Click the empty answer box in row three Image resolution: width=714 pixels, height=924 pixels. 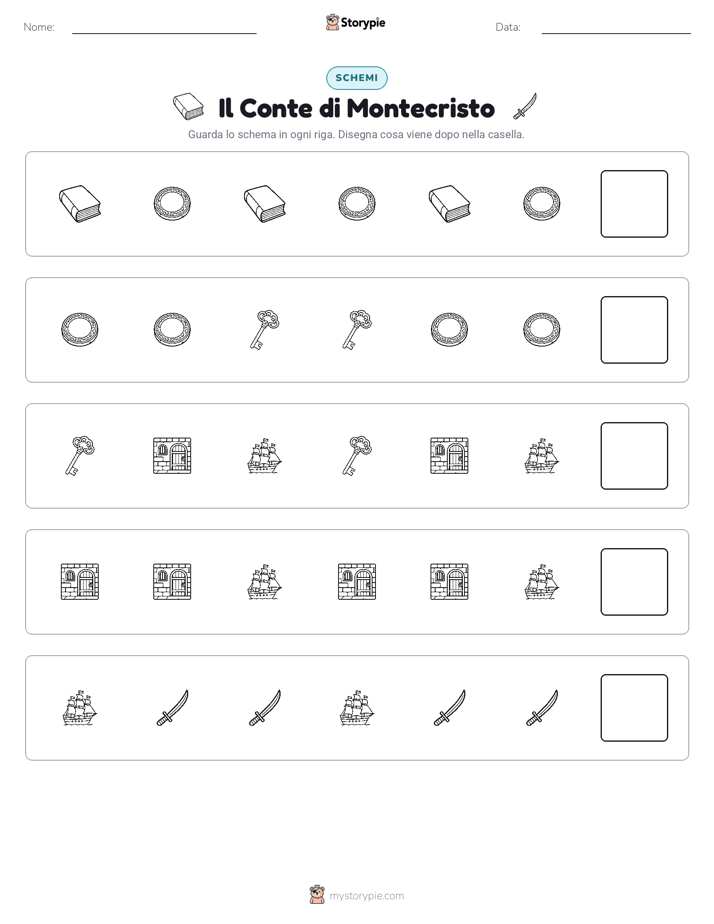point(634,456)
